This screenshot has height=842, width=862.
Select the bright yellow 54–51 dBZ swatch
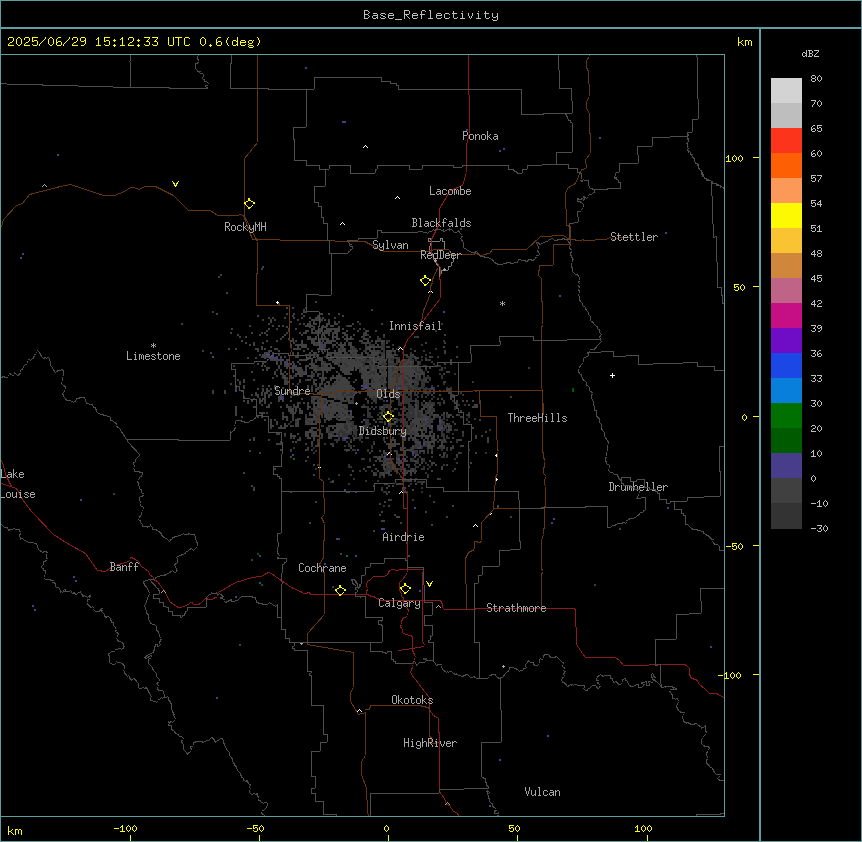(x=786, y=215)
